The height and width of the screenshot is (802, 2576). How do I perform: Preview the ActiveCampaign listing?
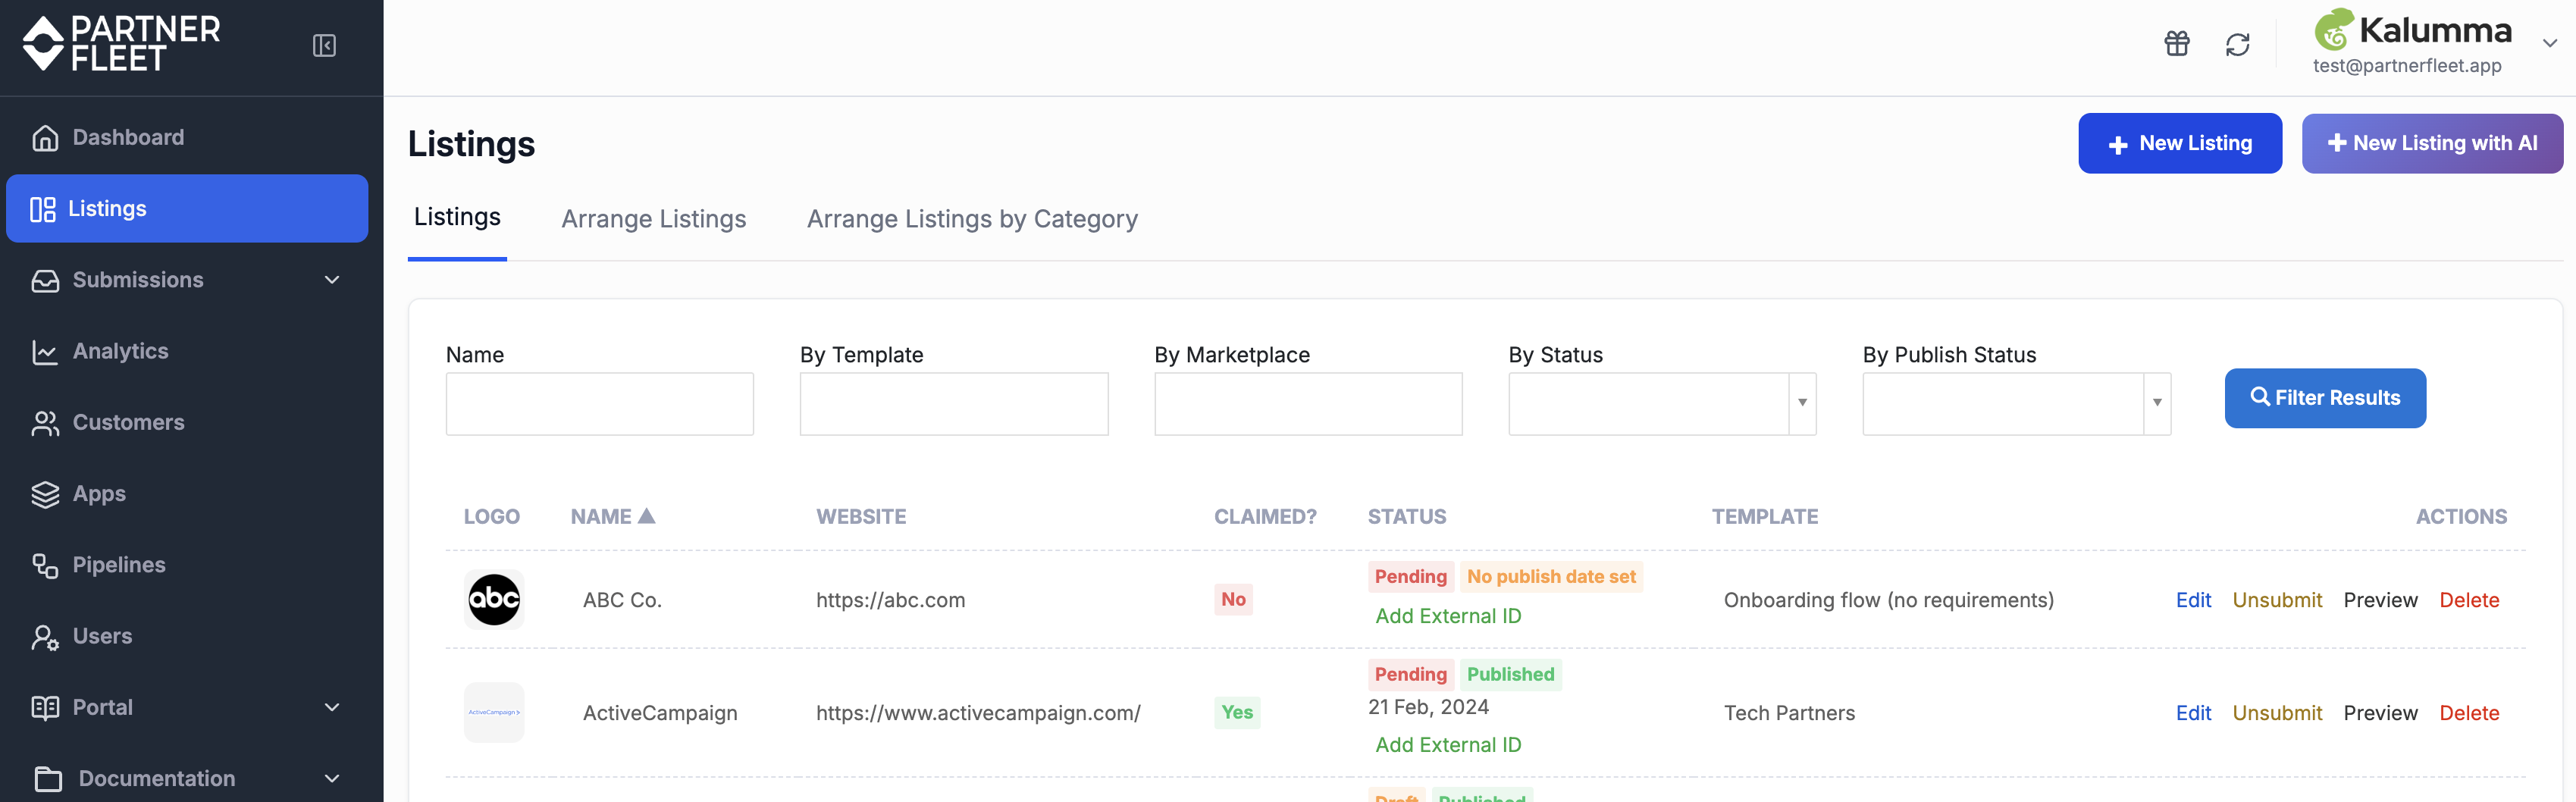pyautogui.click(x=2380, y=713)
